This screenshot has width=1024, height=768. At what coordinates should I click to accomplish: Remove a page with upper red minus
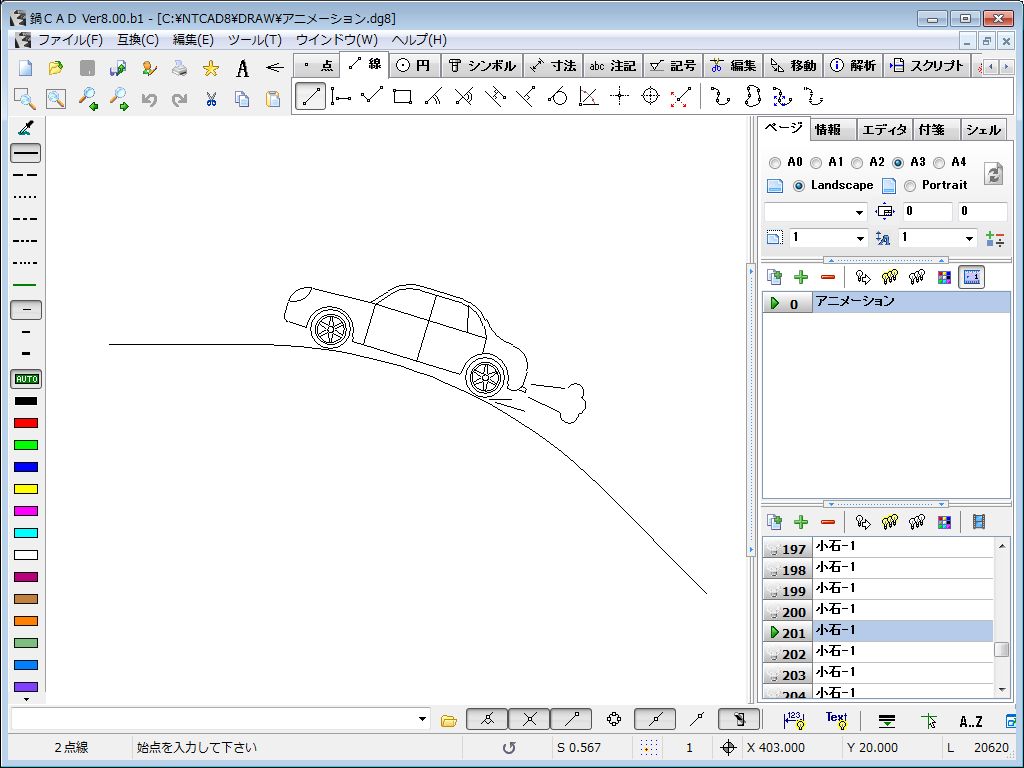click(x=827, y=277)
